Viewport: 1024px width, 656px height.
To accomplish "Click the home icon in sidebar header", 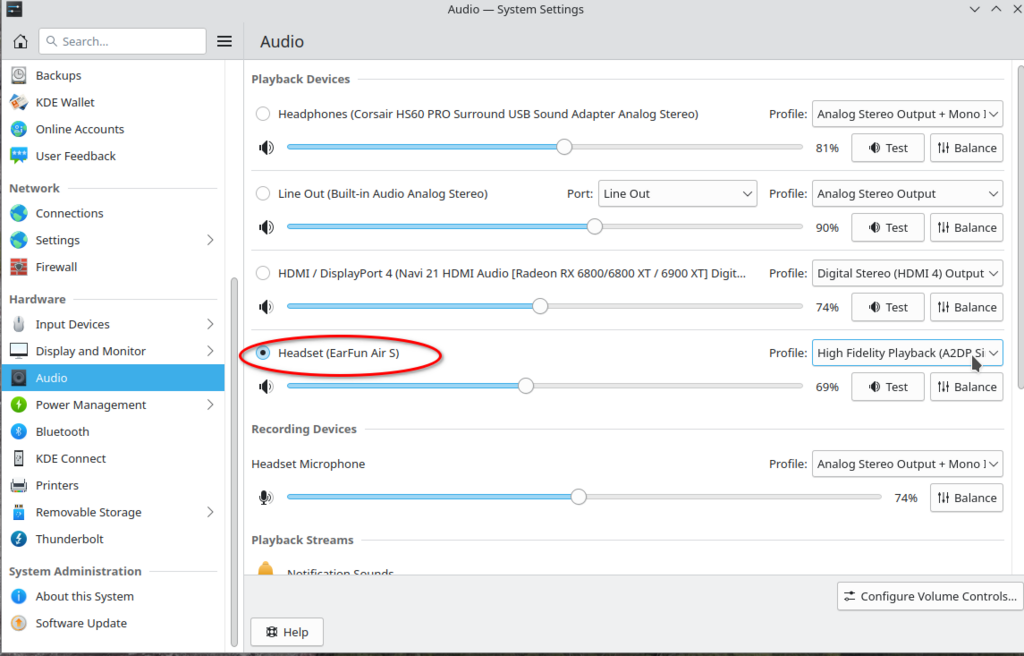I will (x=20, y=41).
